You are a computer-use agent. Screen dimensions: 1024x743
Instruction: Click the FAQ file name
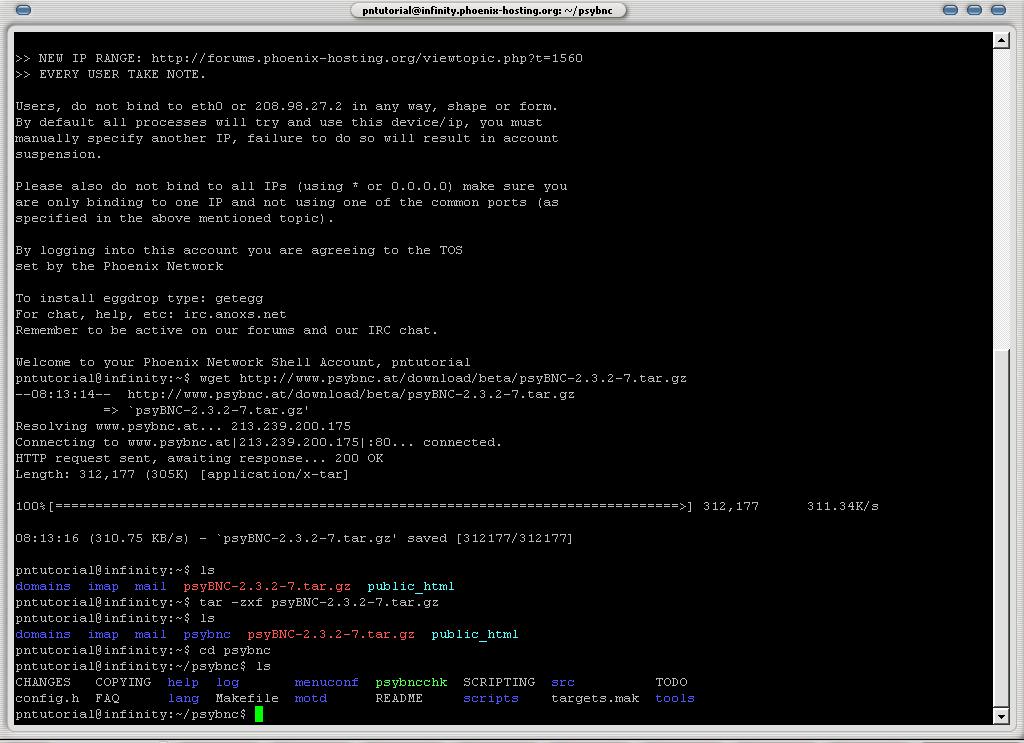tap(107, 699)
